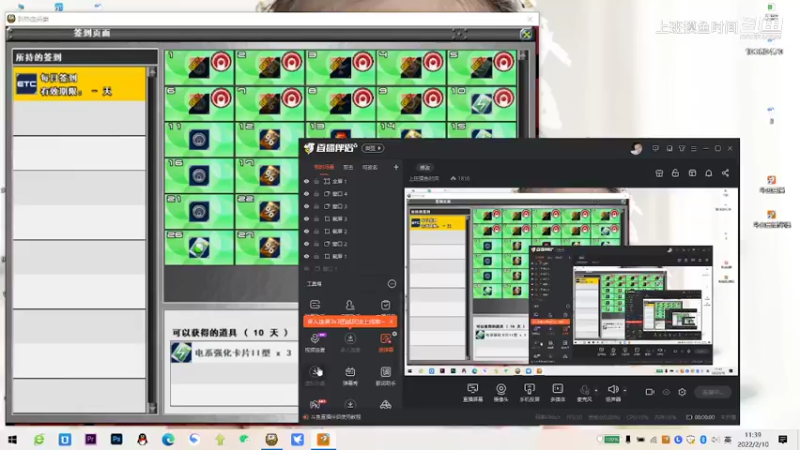Add a new scene with plus icon

pyautogui.click(x=396, y=167)
